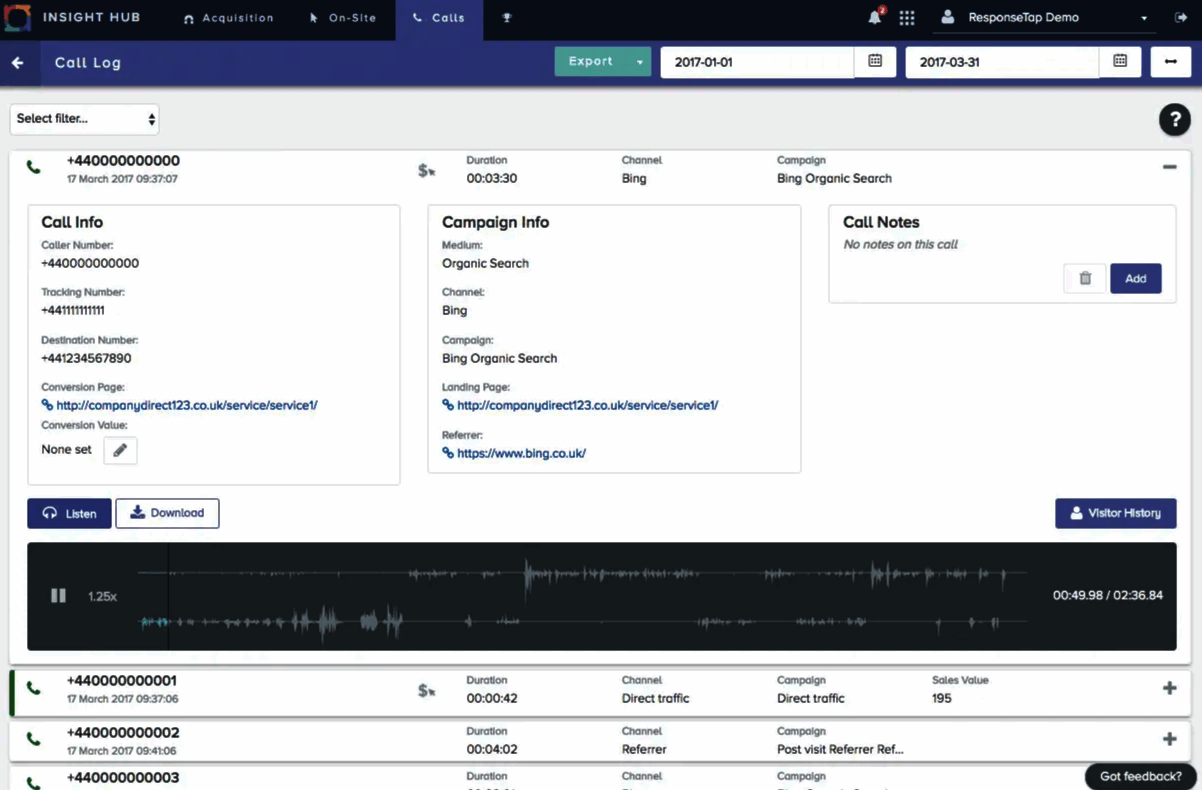Collapse details for call +440000000000
The width and height of the screenshot is (1202, 790).
click(1168, 165)
